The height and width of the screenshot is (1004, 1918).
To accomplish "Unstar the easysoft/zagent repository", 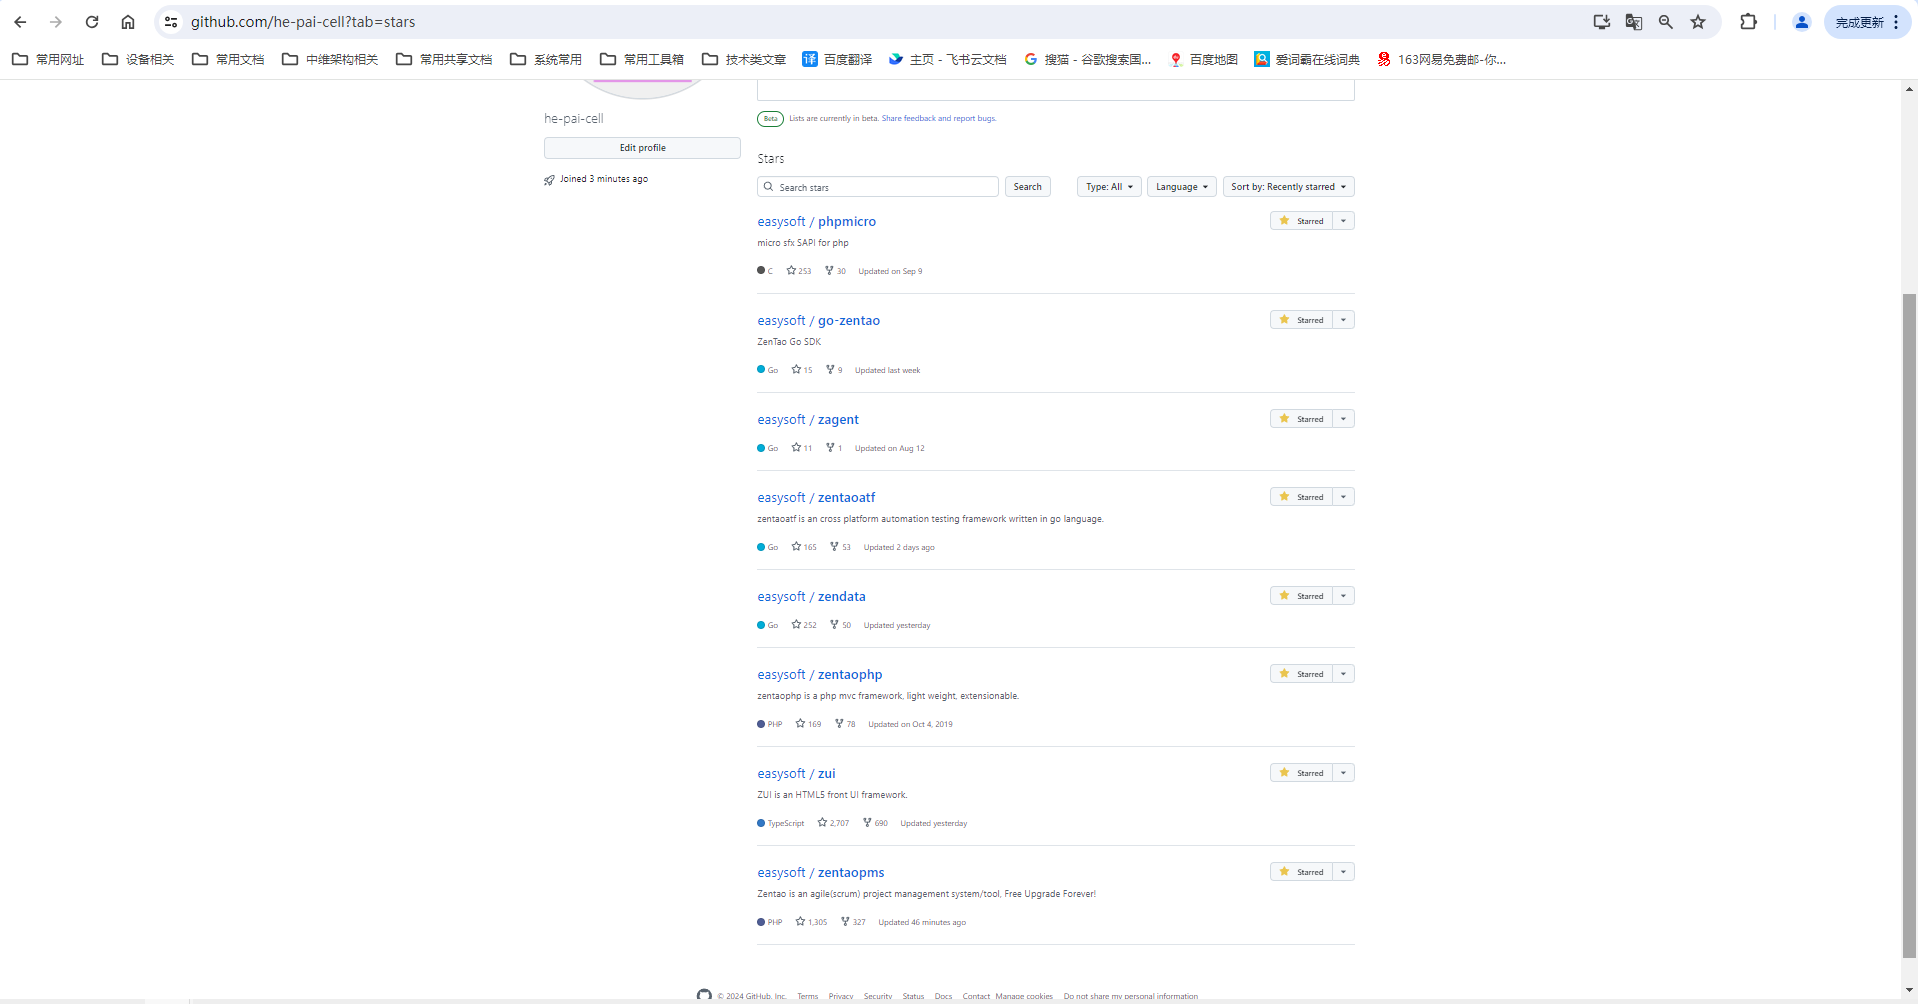I will tap(1301, 419).
